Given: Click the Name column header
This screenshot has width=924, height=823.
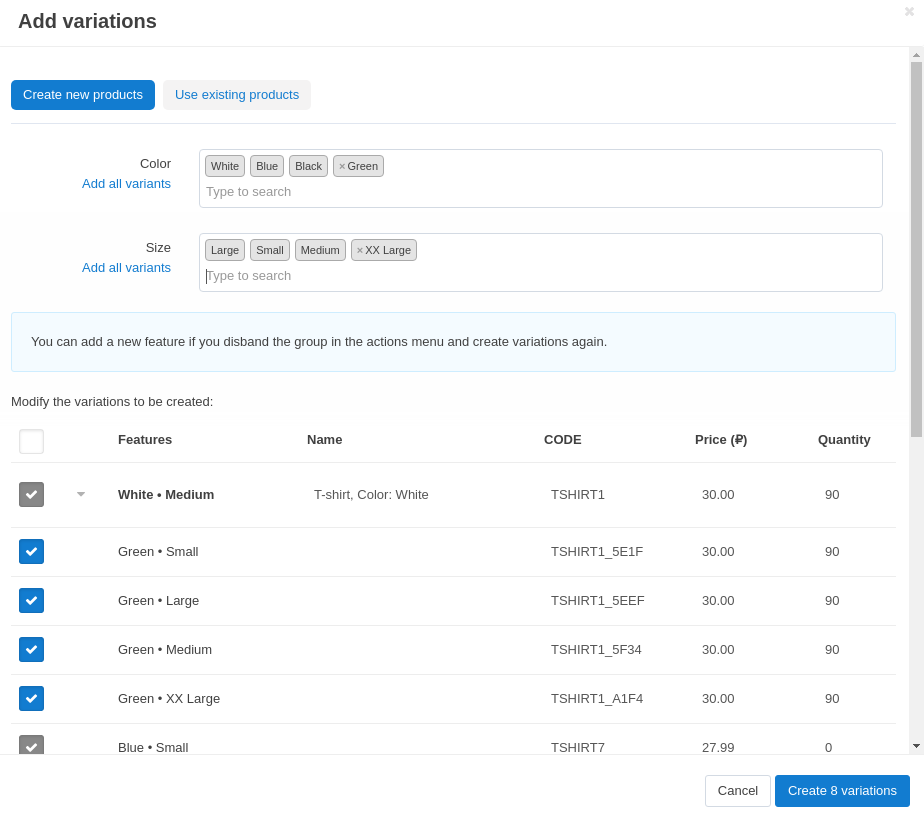Looking at the screenshot, I should pos(325,440).
